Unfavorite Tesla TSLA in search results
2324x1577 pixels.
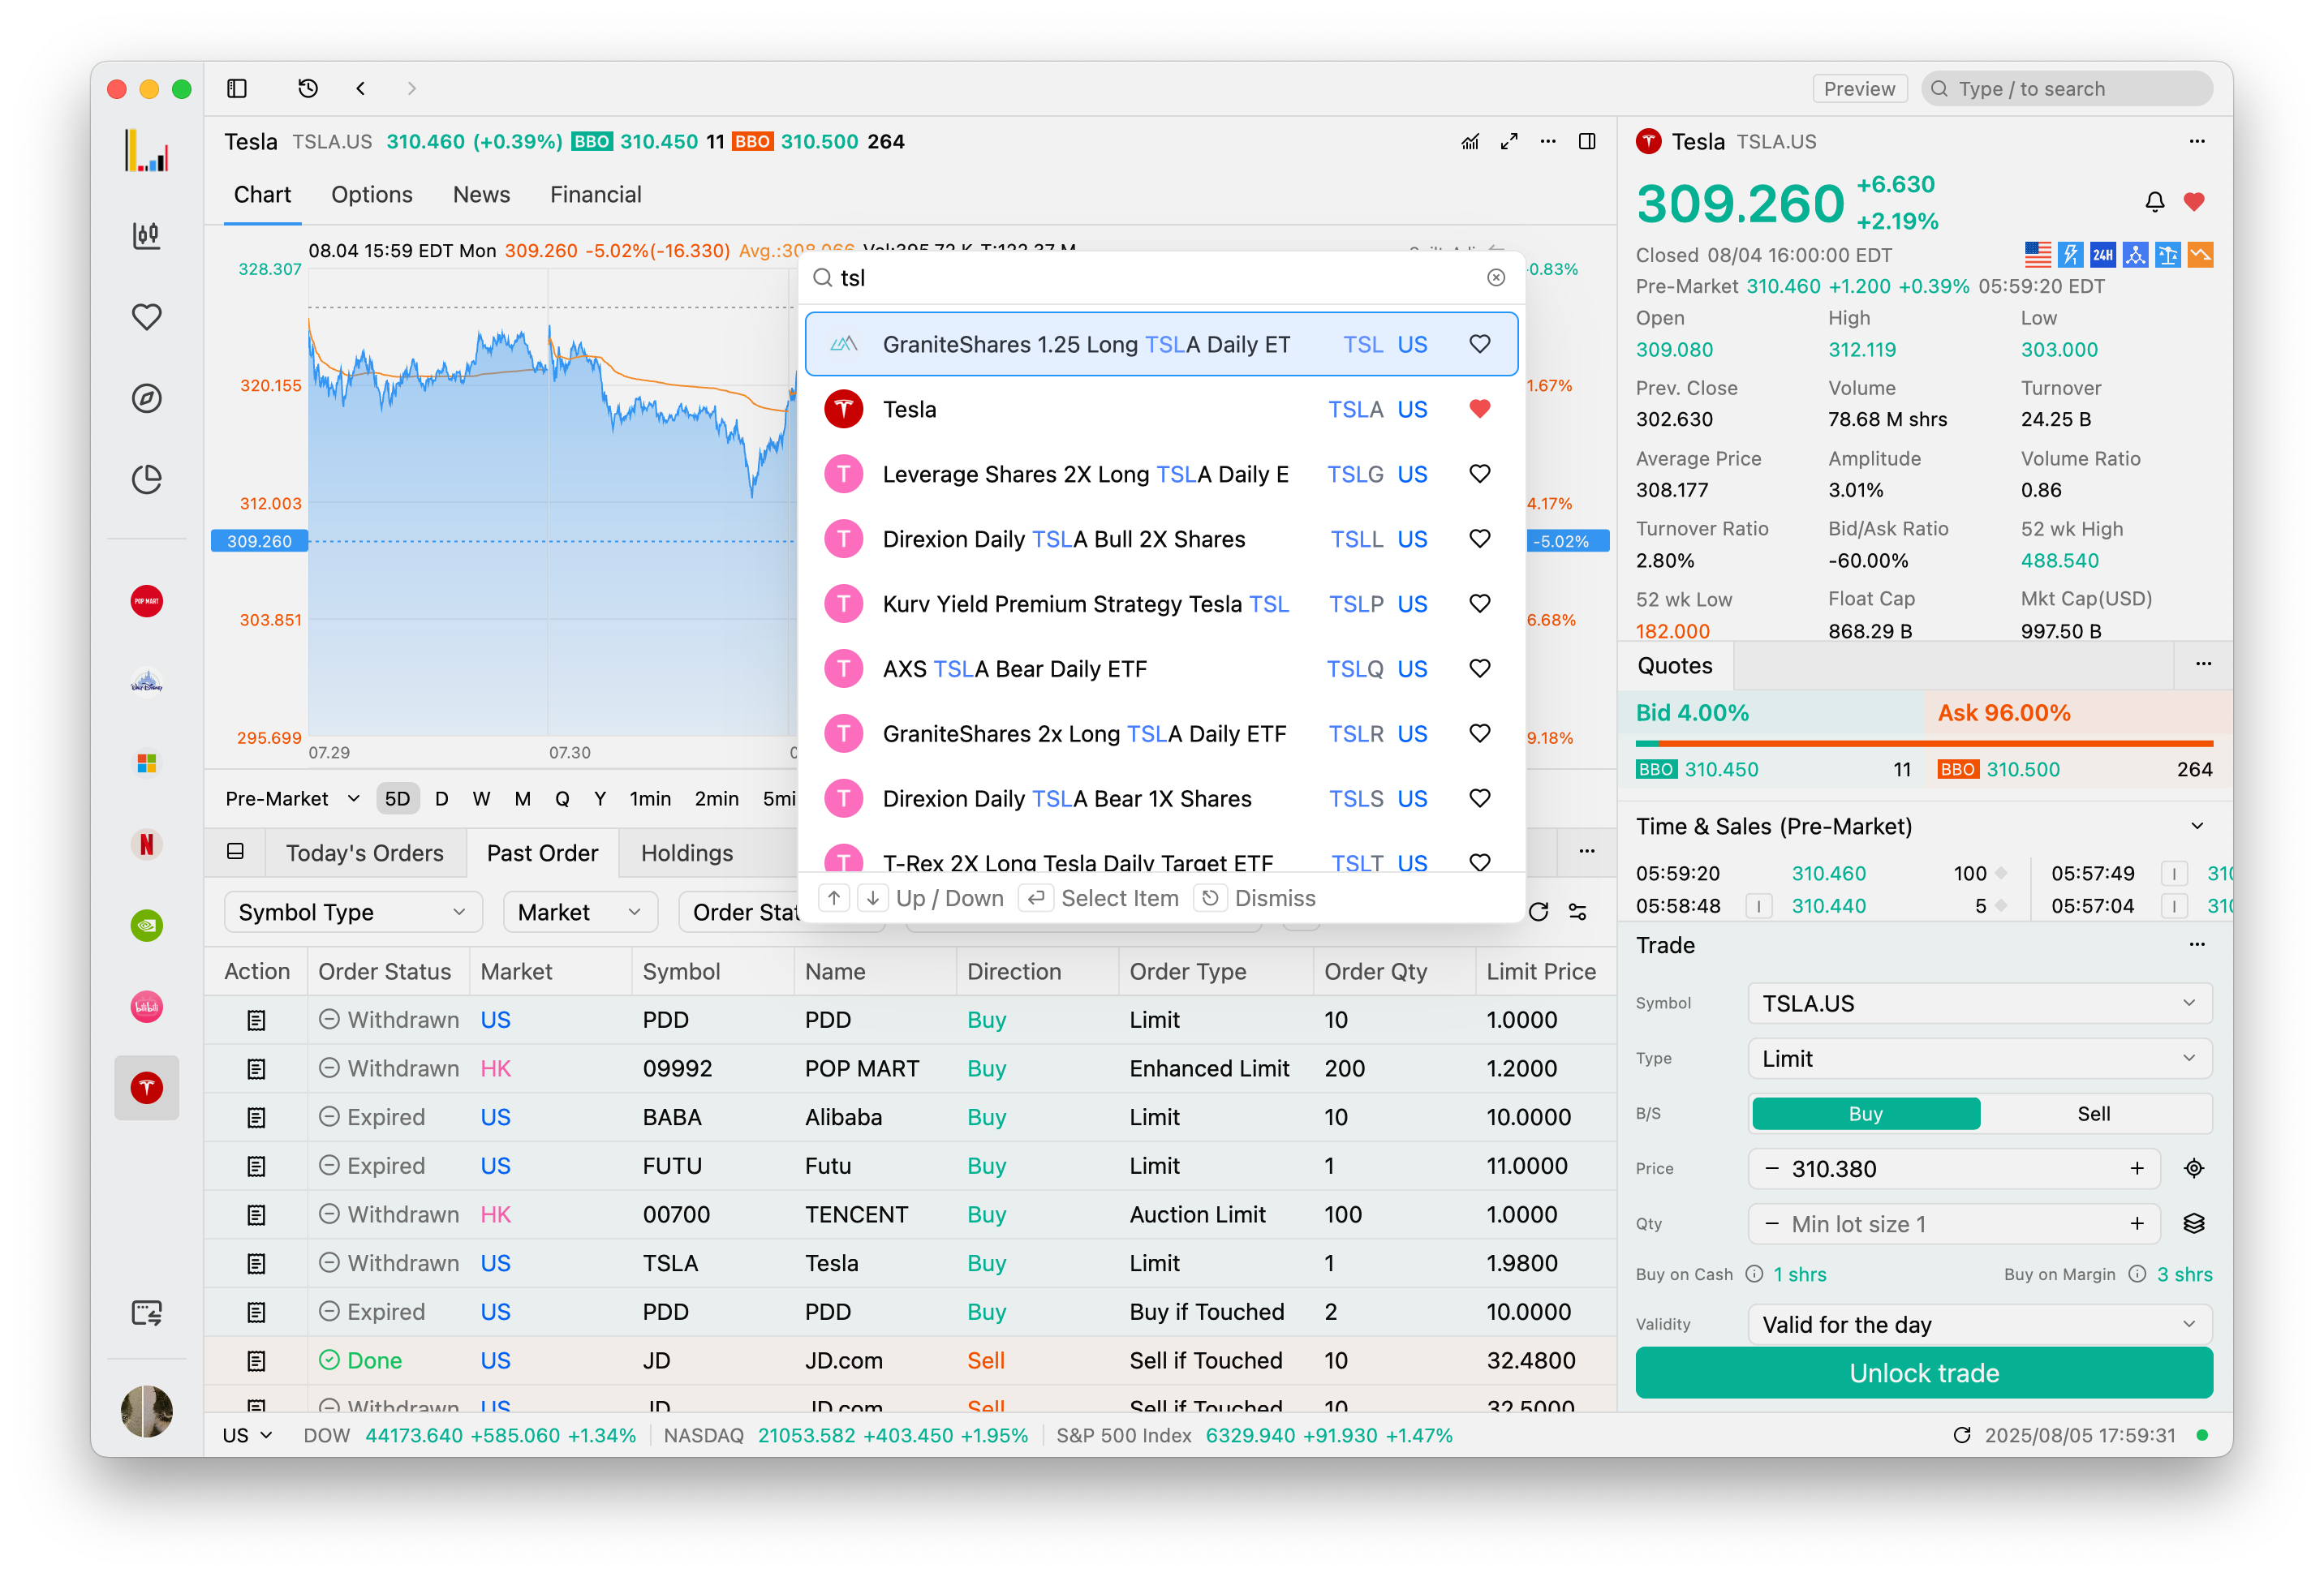[1479, 409]
